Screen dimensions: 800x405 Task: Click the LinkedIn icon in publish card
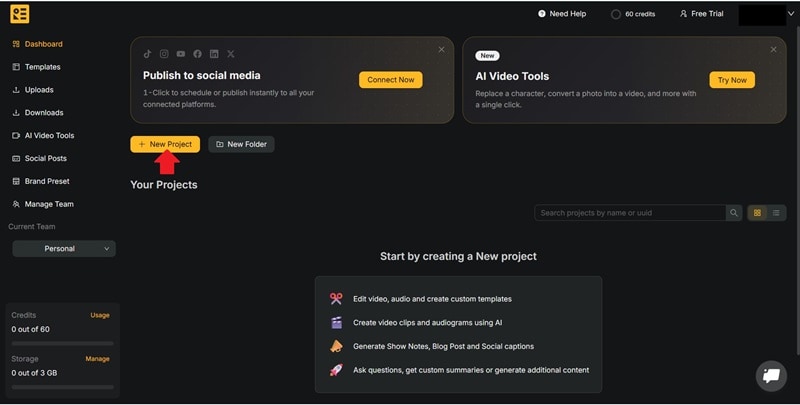214,54
